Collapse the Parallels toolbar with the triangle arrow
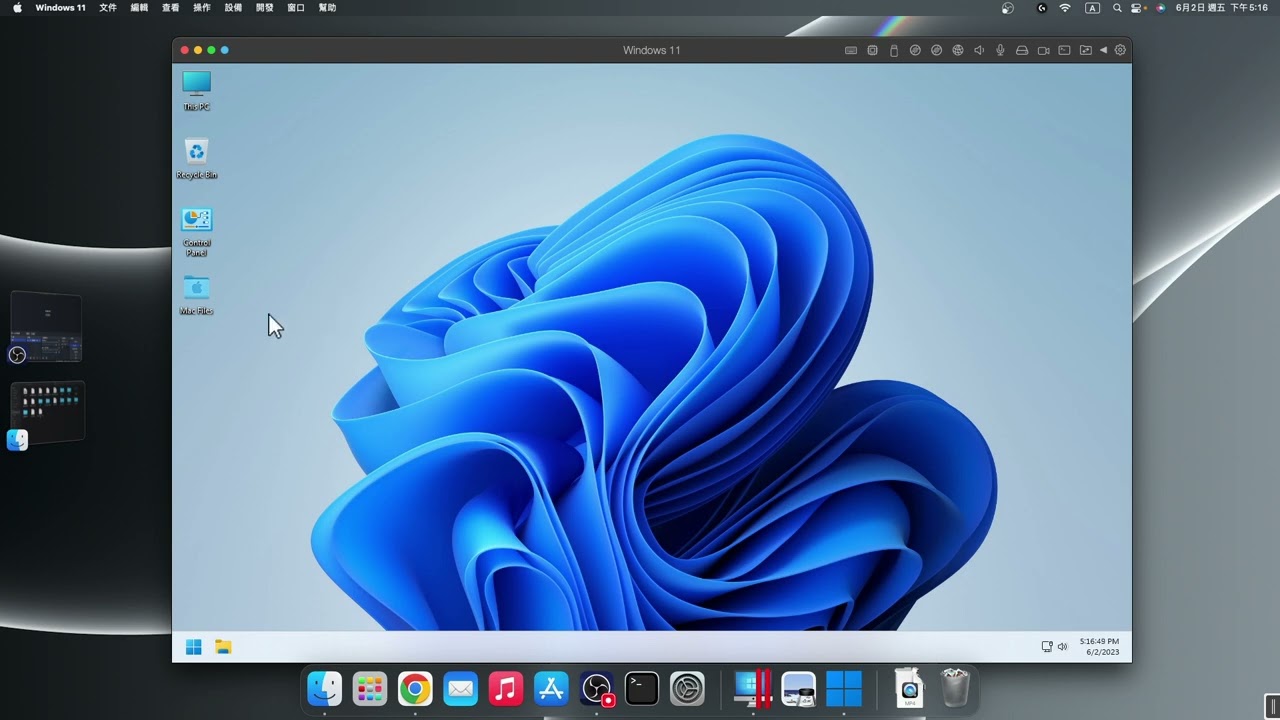Viewport: 1280px width, 720px height. click(1104, 50)
